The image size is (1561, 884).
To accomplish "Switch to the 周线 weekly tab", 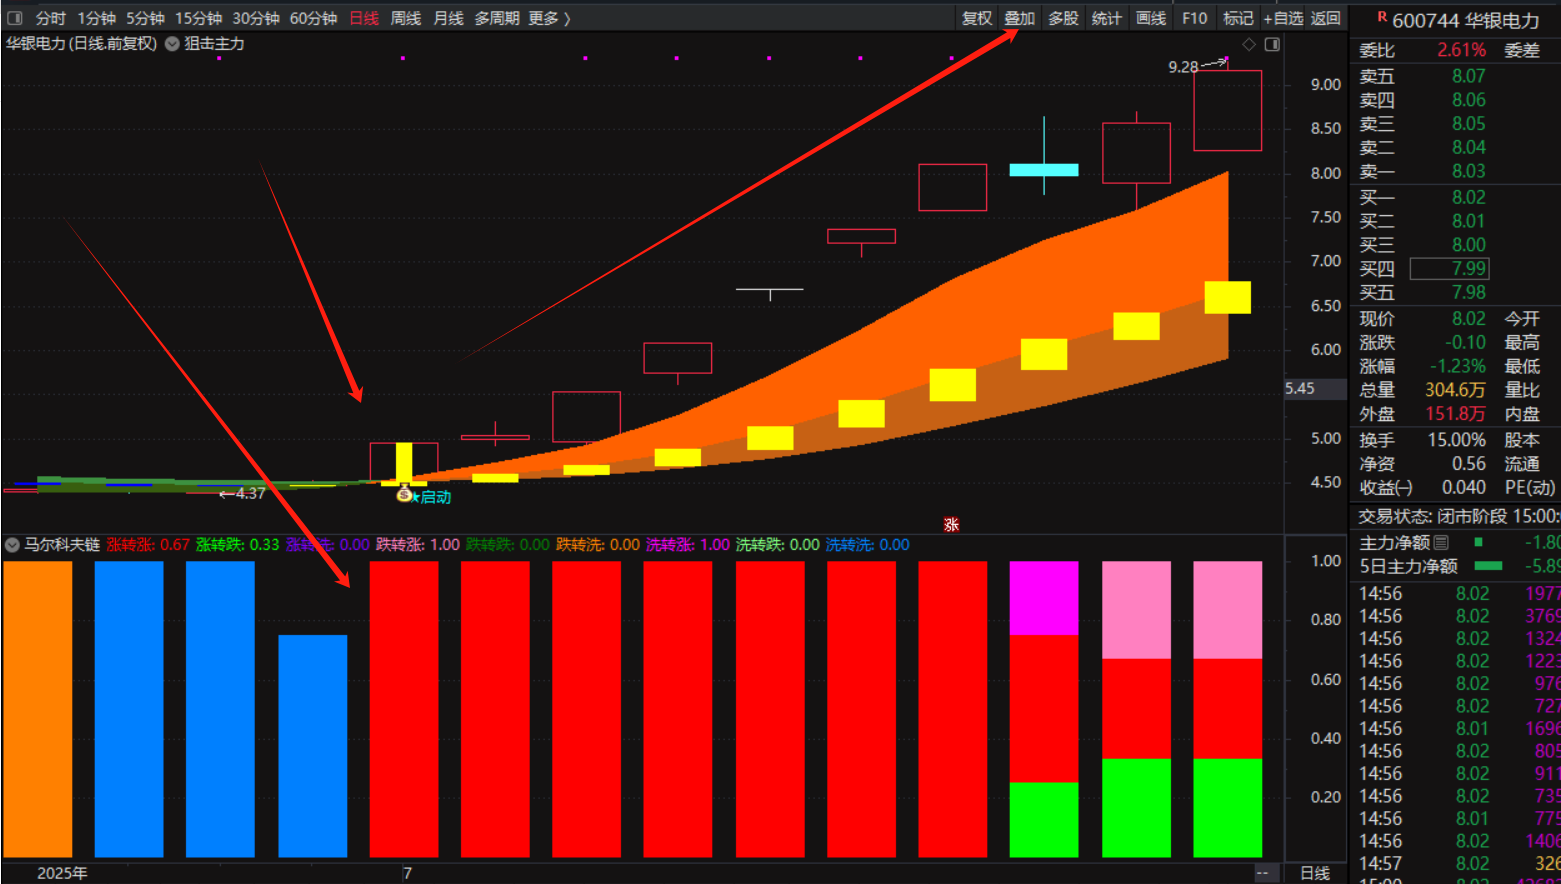I will 405,18.
